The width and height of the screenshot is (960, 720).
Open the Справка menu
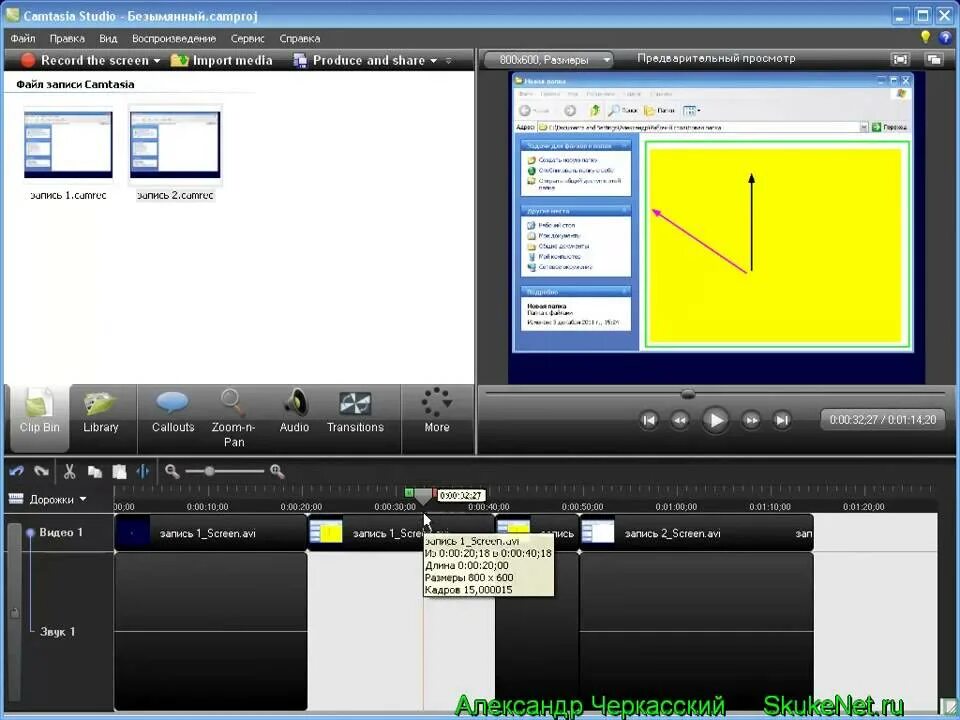(299, 39)
